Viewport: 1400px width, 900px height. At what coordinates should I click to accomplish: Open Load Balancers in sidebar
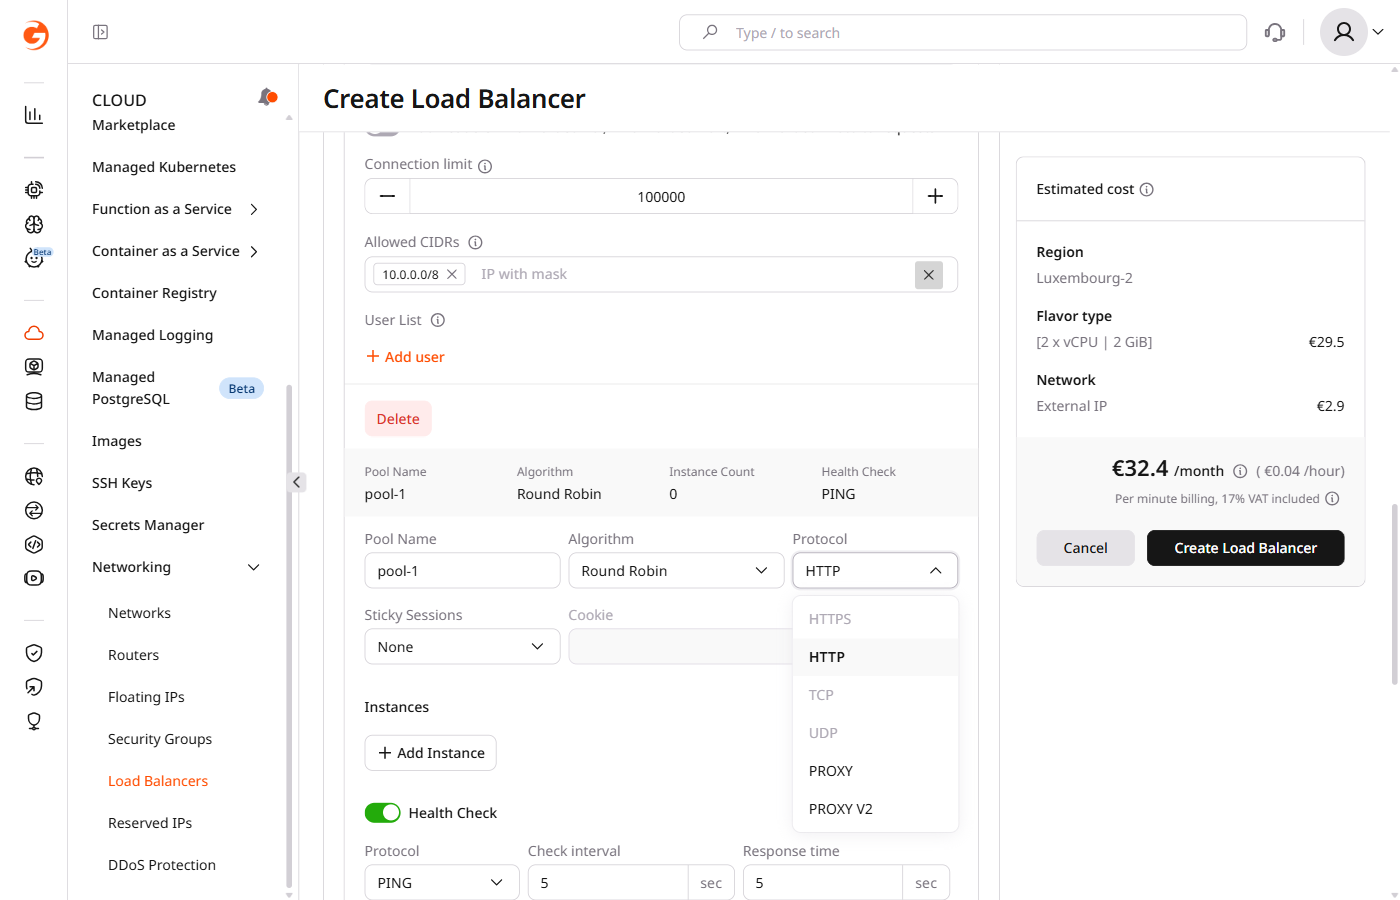tap(158, 781)
